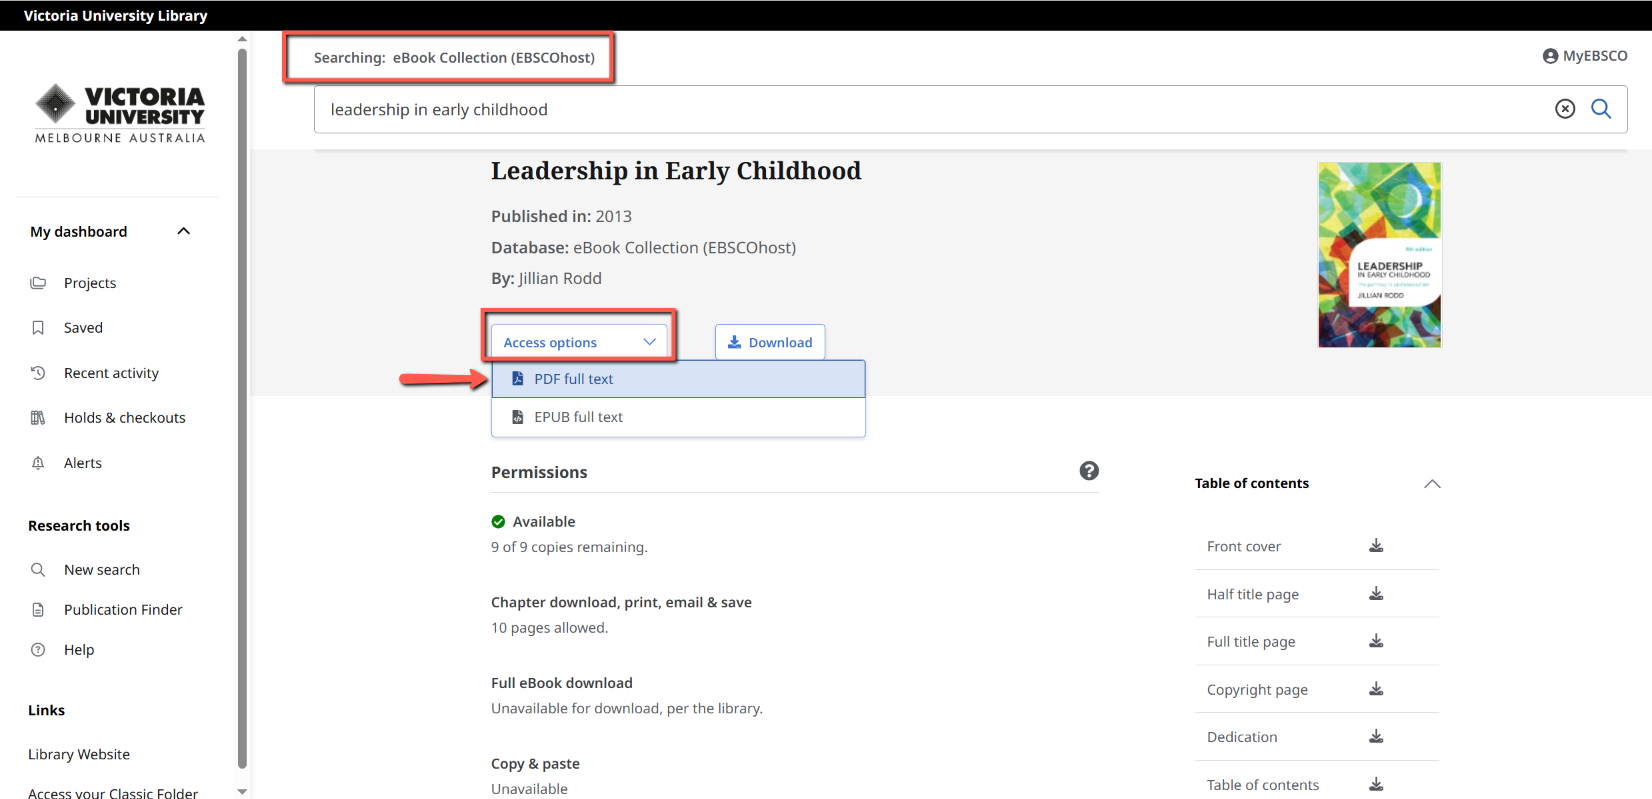This screenshot has width=1652, height=799.
Task: Click author name Jillian Rodd
Action: (x=560, y=278)
